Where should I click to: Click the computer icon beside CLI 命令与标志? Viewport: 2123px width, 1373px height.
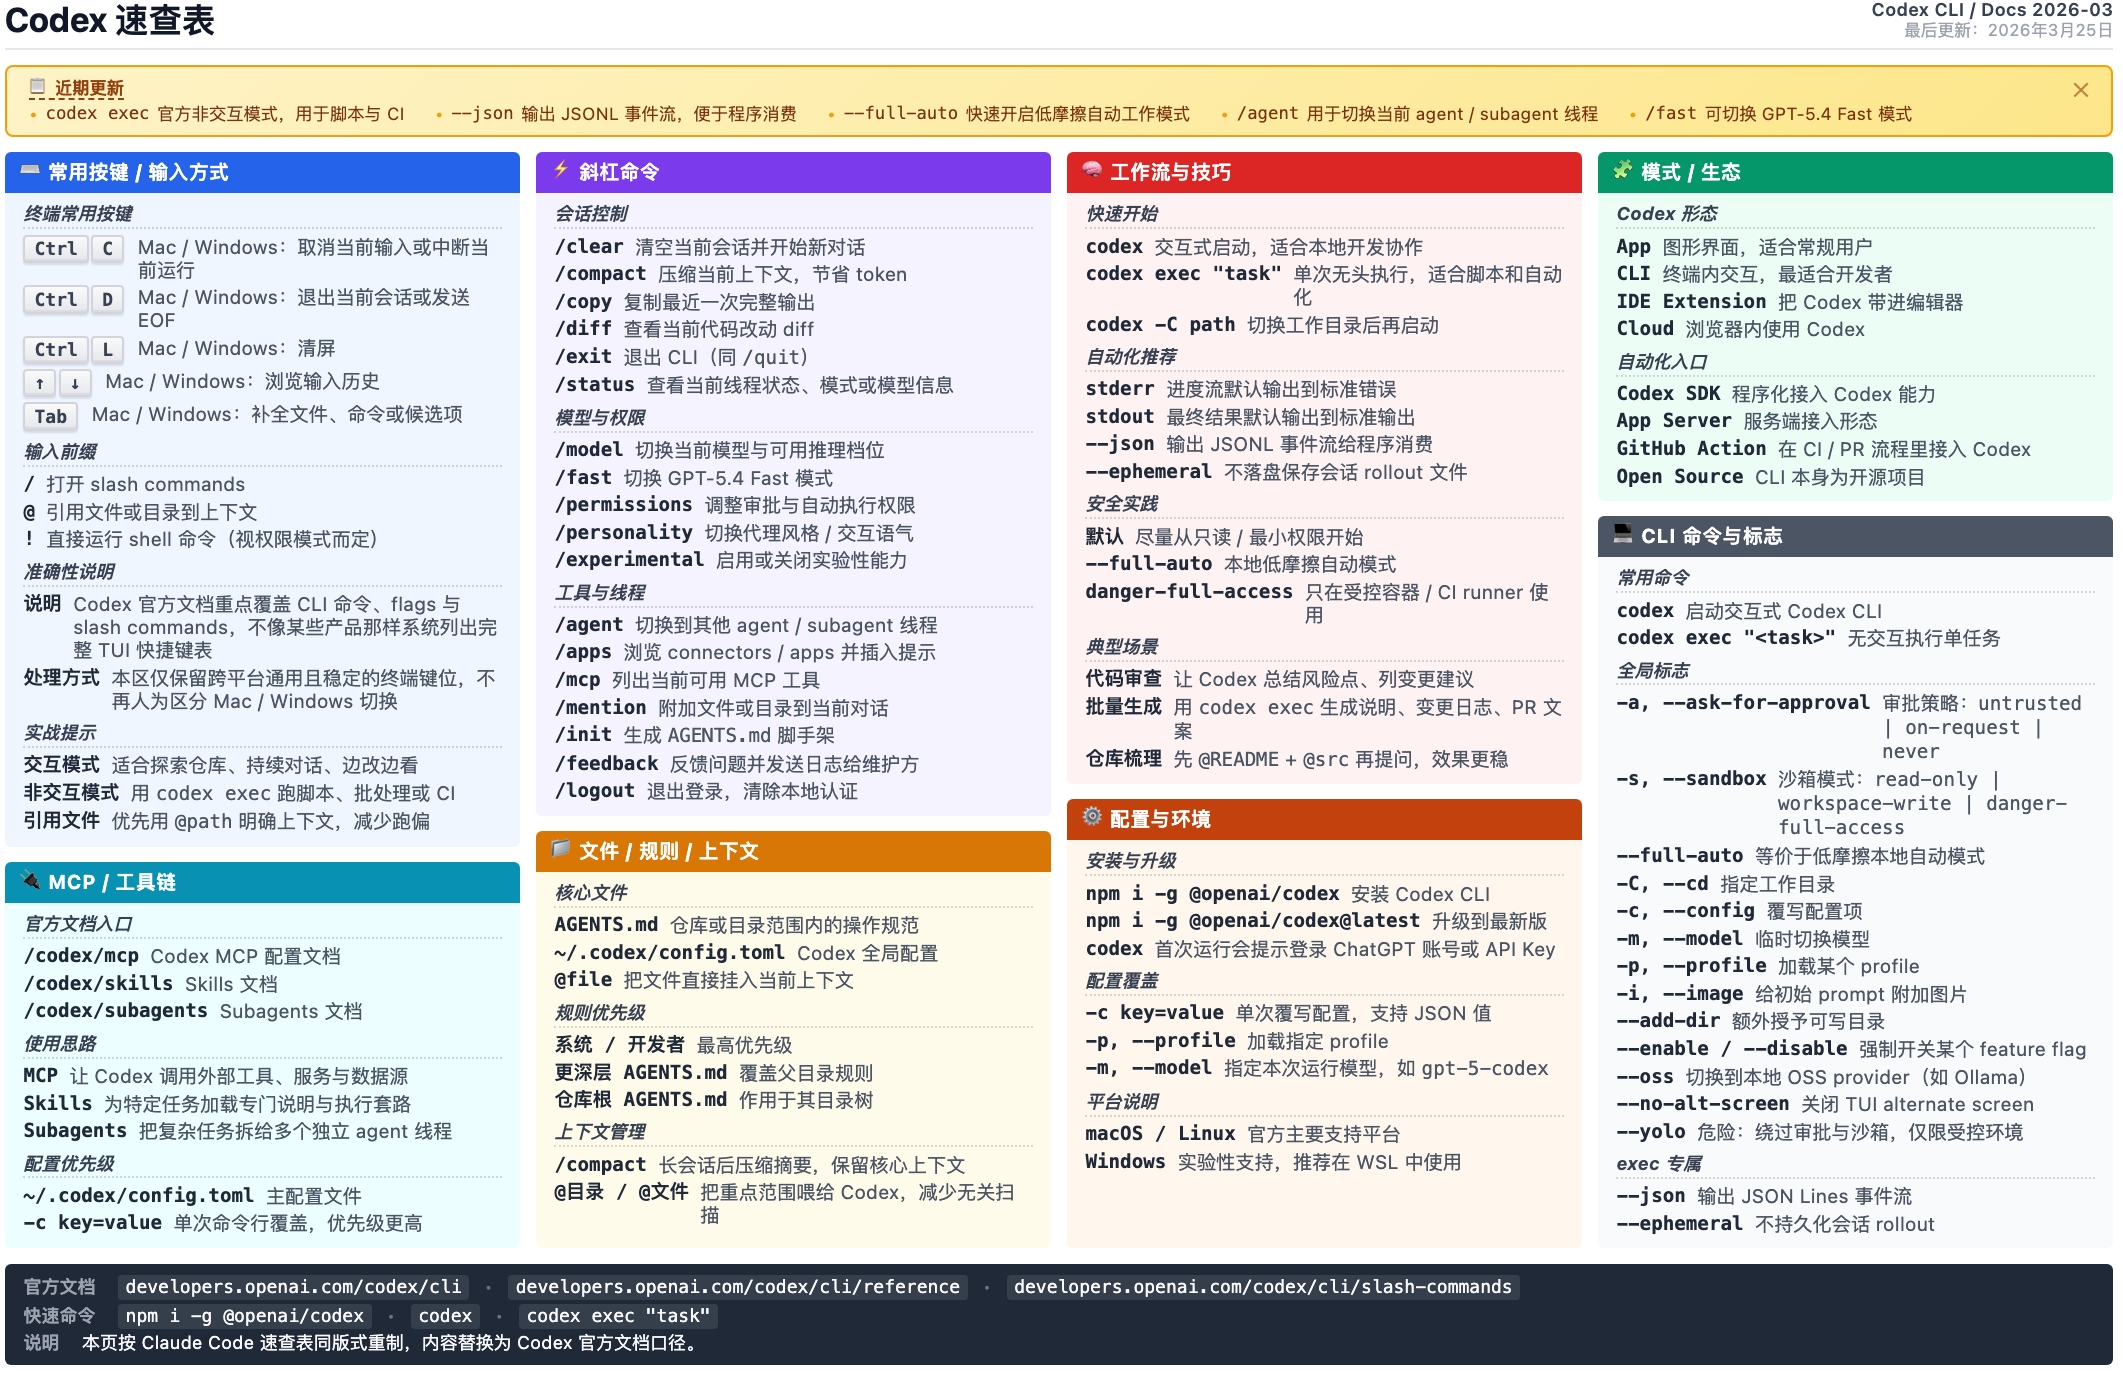1624,536
